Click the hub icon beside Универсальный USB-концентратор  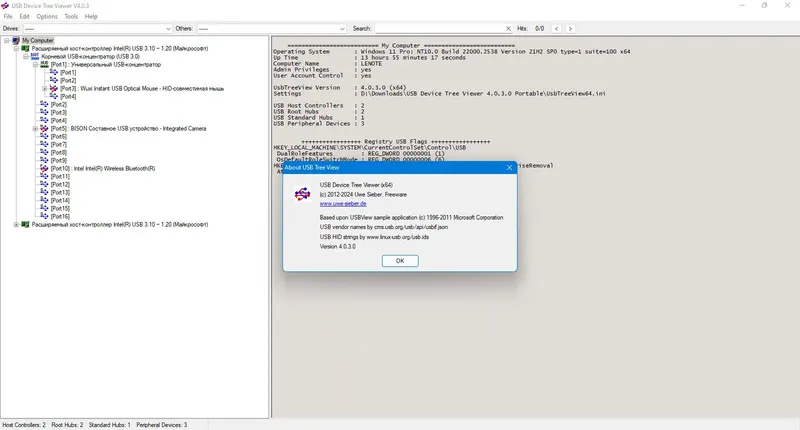[x=44, y=64]
